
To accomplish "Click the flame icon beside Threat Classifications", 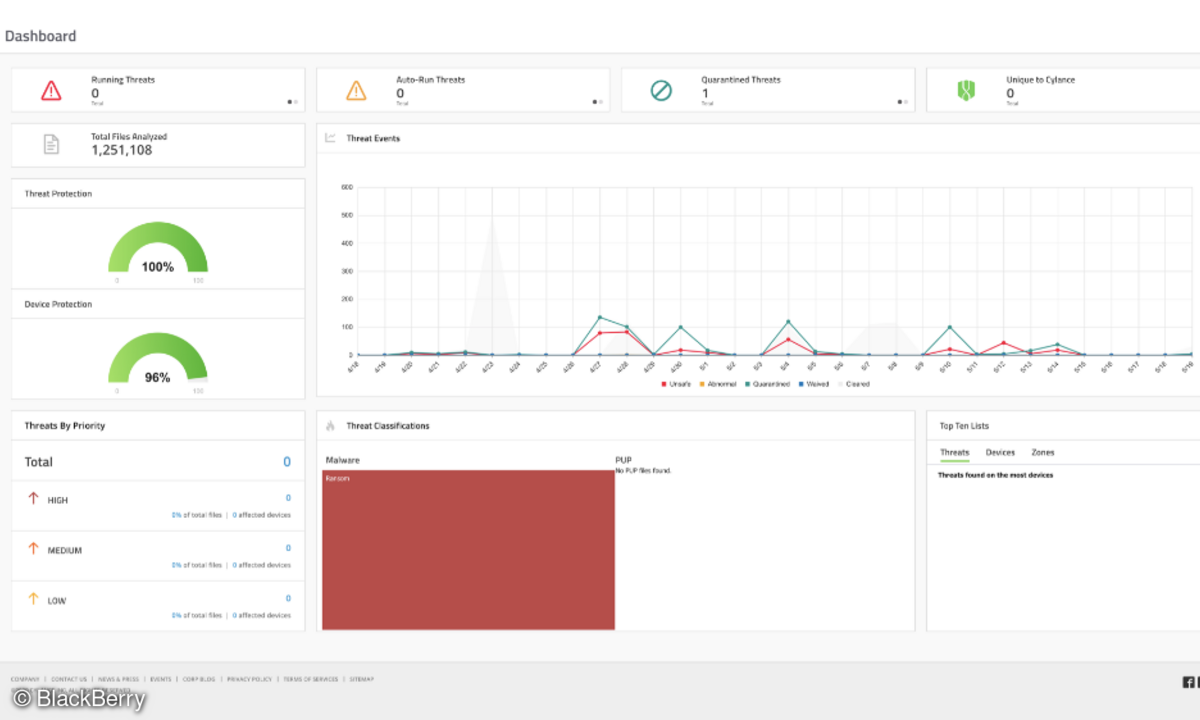I will click(x=330, y=426).
